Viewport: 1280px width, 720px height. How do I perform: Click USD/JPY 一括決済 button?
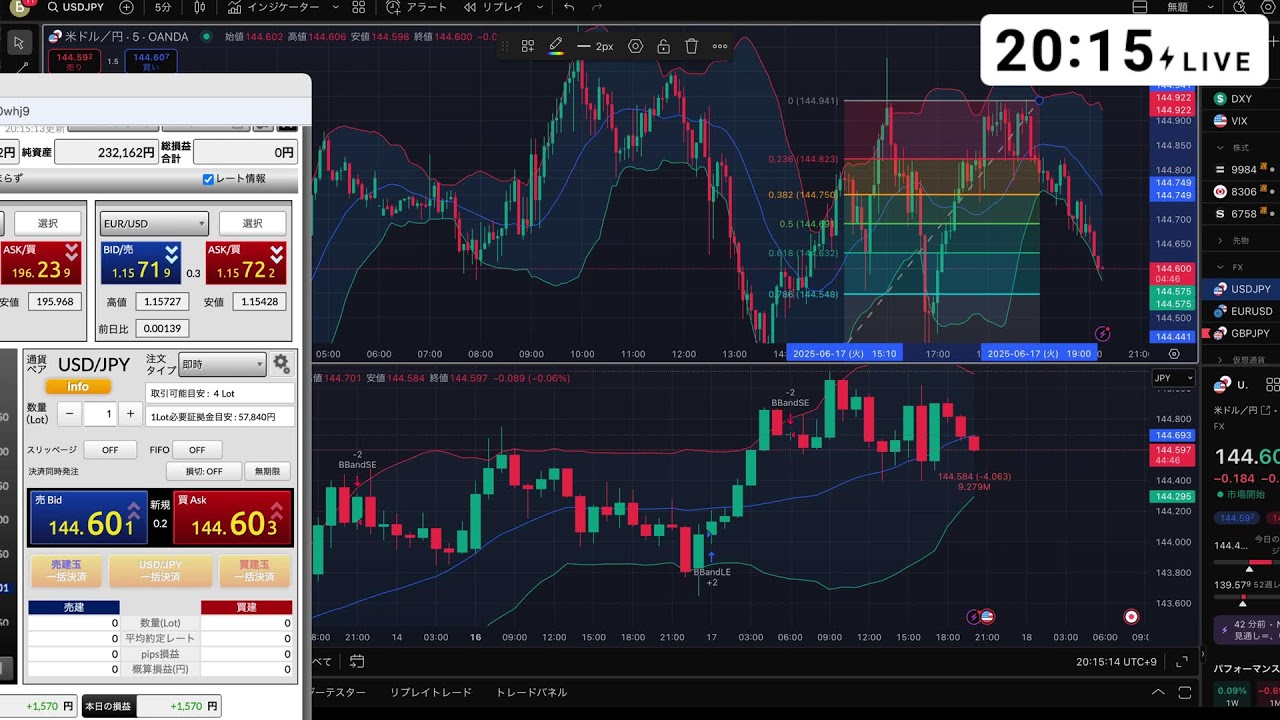[160, 571]
